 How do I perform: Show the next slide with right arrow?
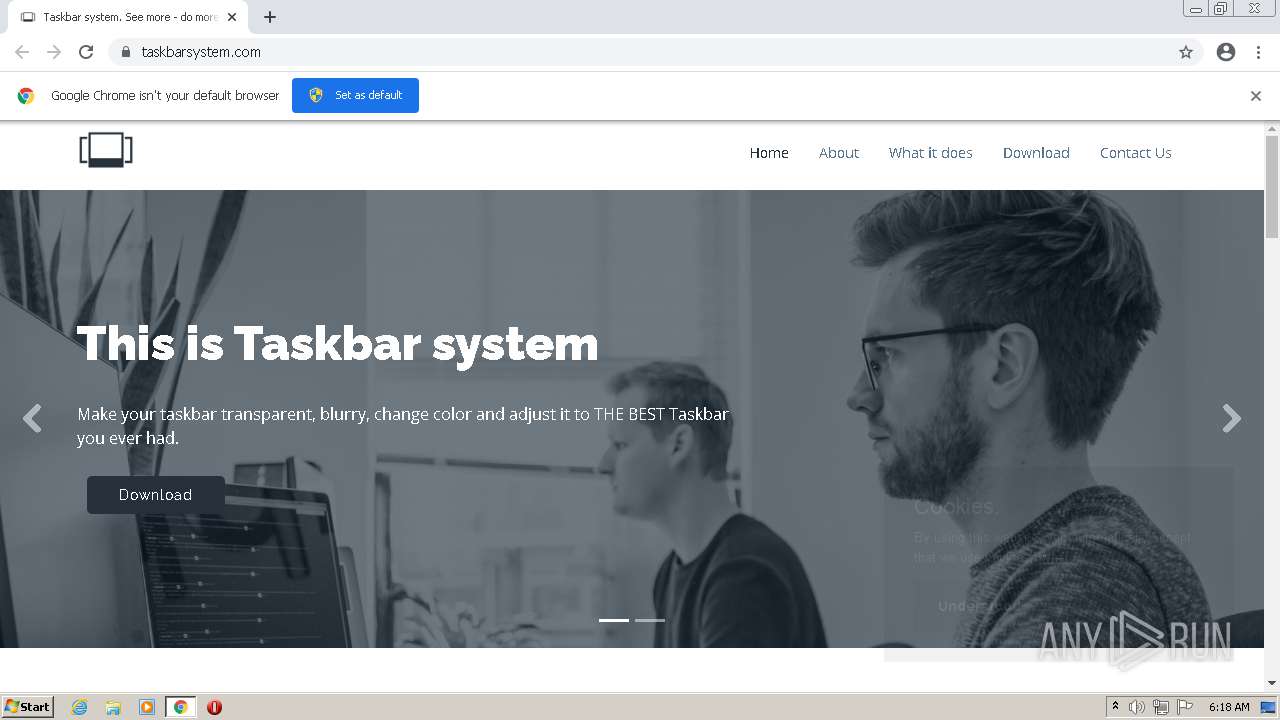pos(1232,418)
